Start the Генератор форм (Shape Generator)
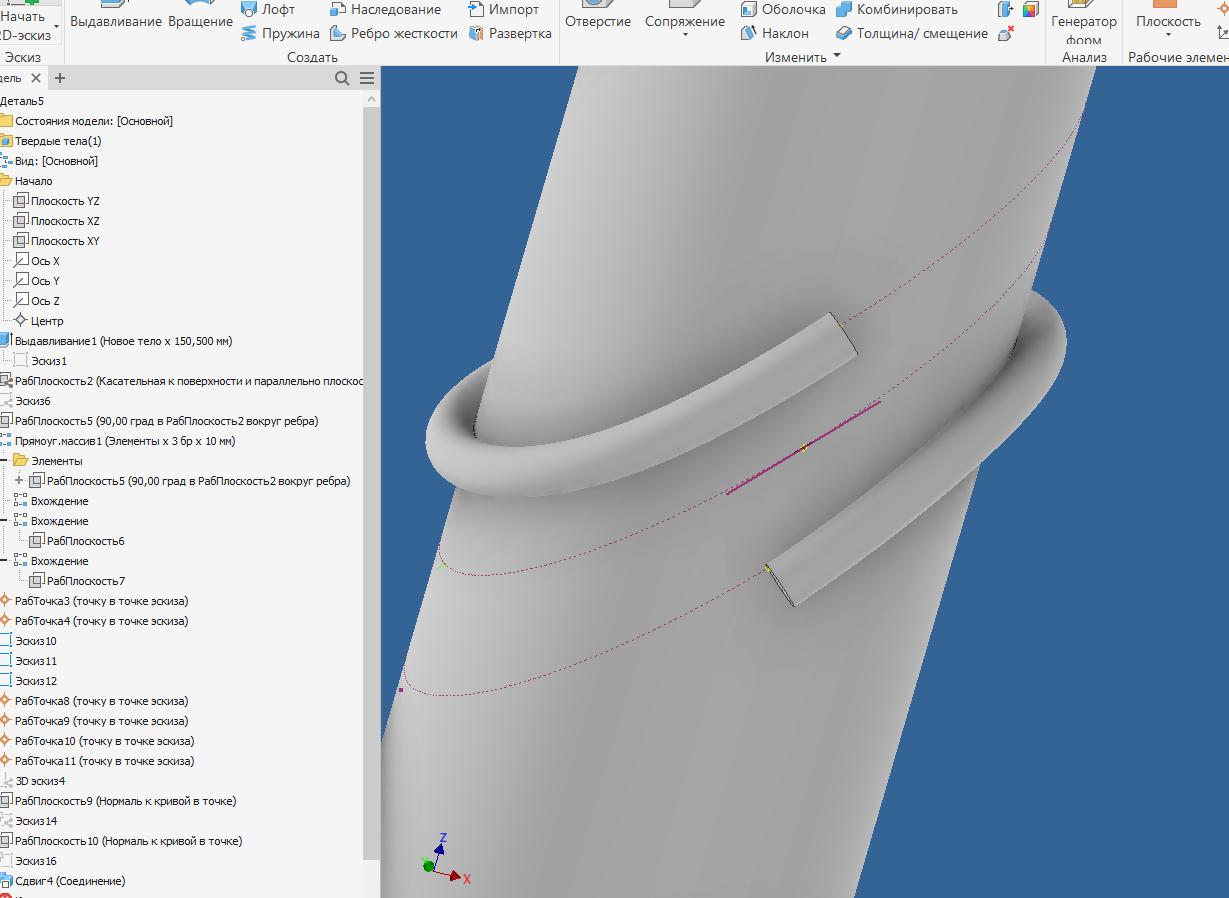 (x=1085, y=19)
